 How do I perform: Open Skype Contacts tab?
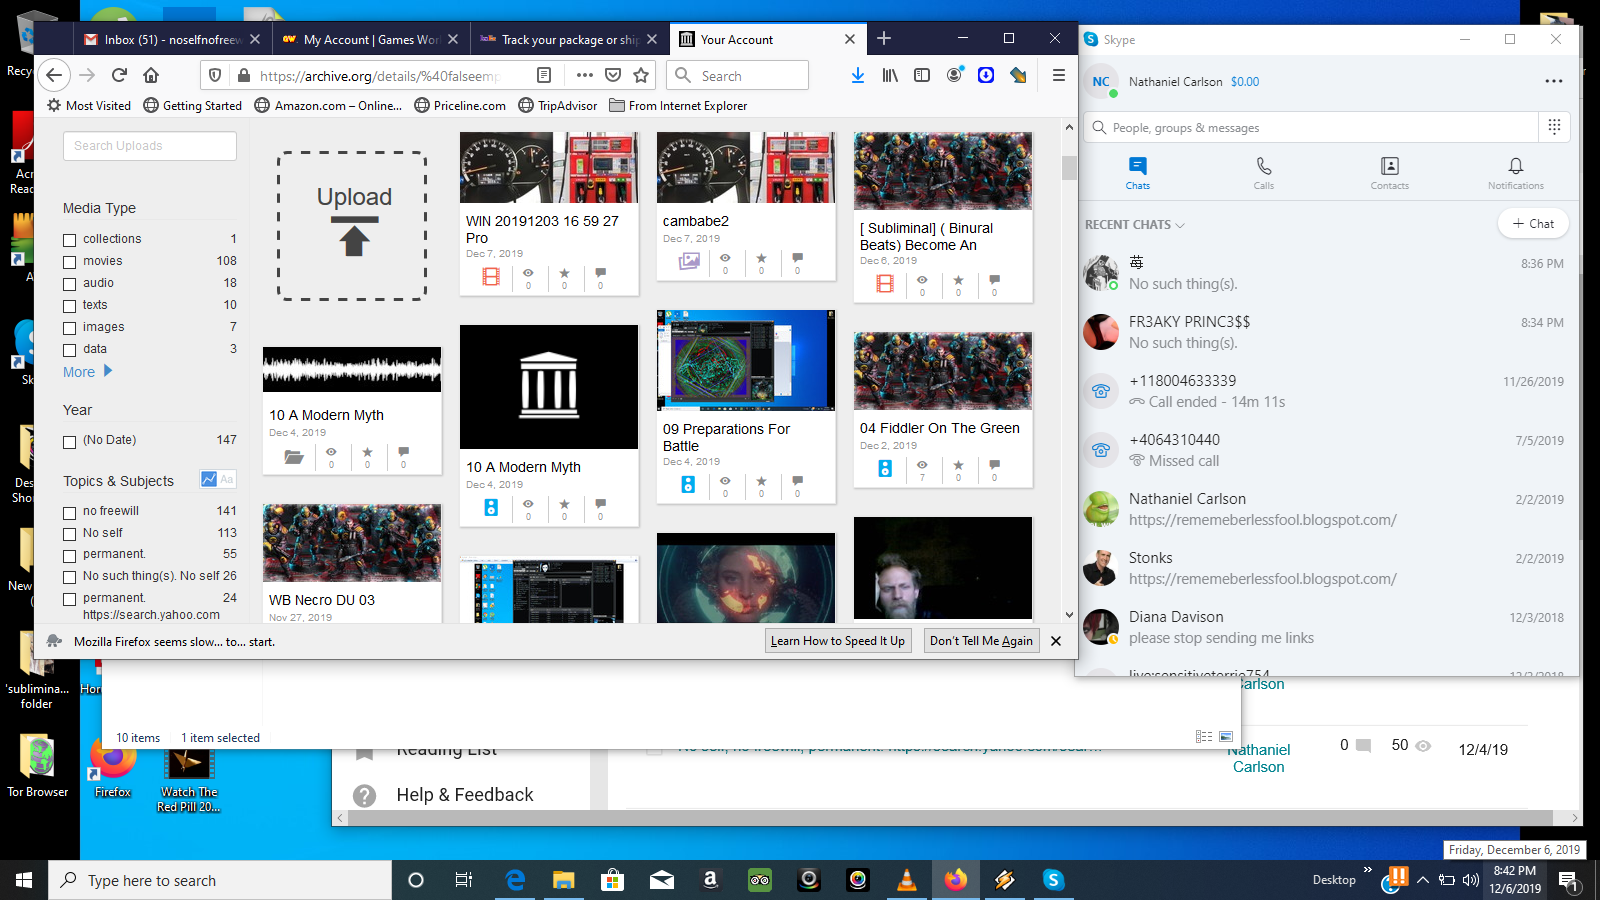(1390, 172)
